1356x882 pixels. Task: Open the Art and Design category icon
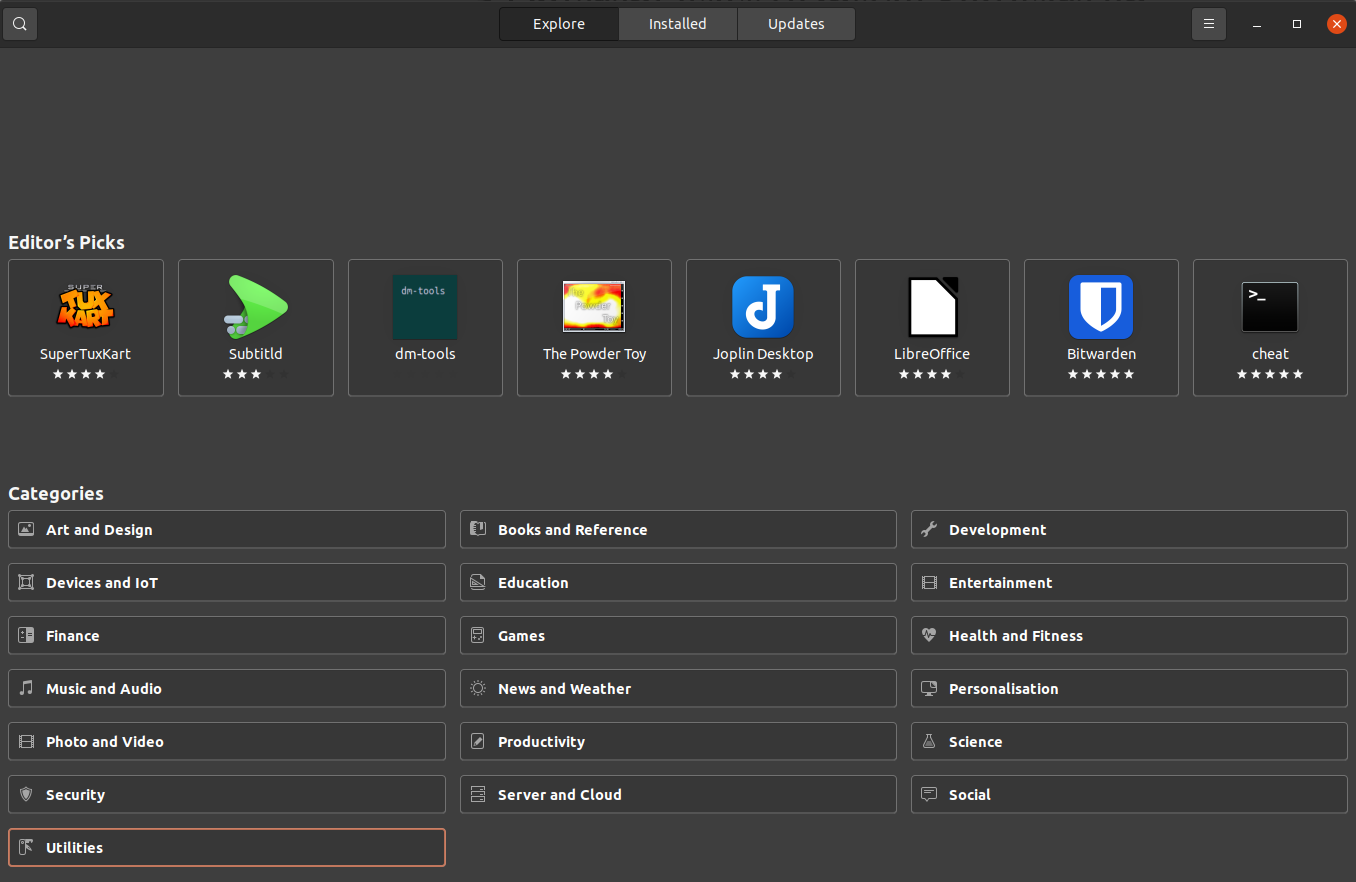tap(25, 529)
